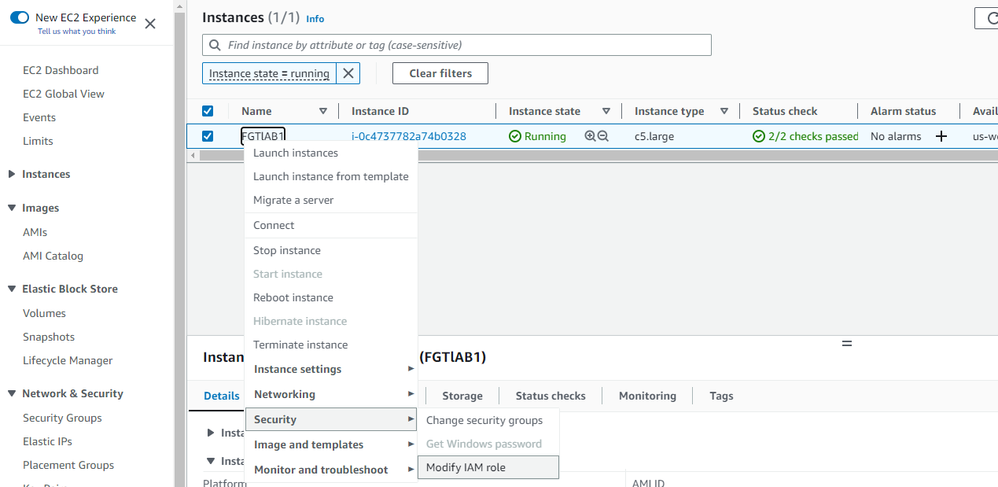998x487 pixels.
Task: Sort by Instance state column arrow
Action: [606, 111]
